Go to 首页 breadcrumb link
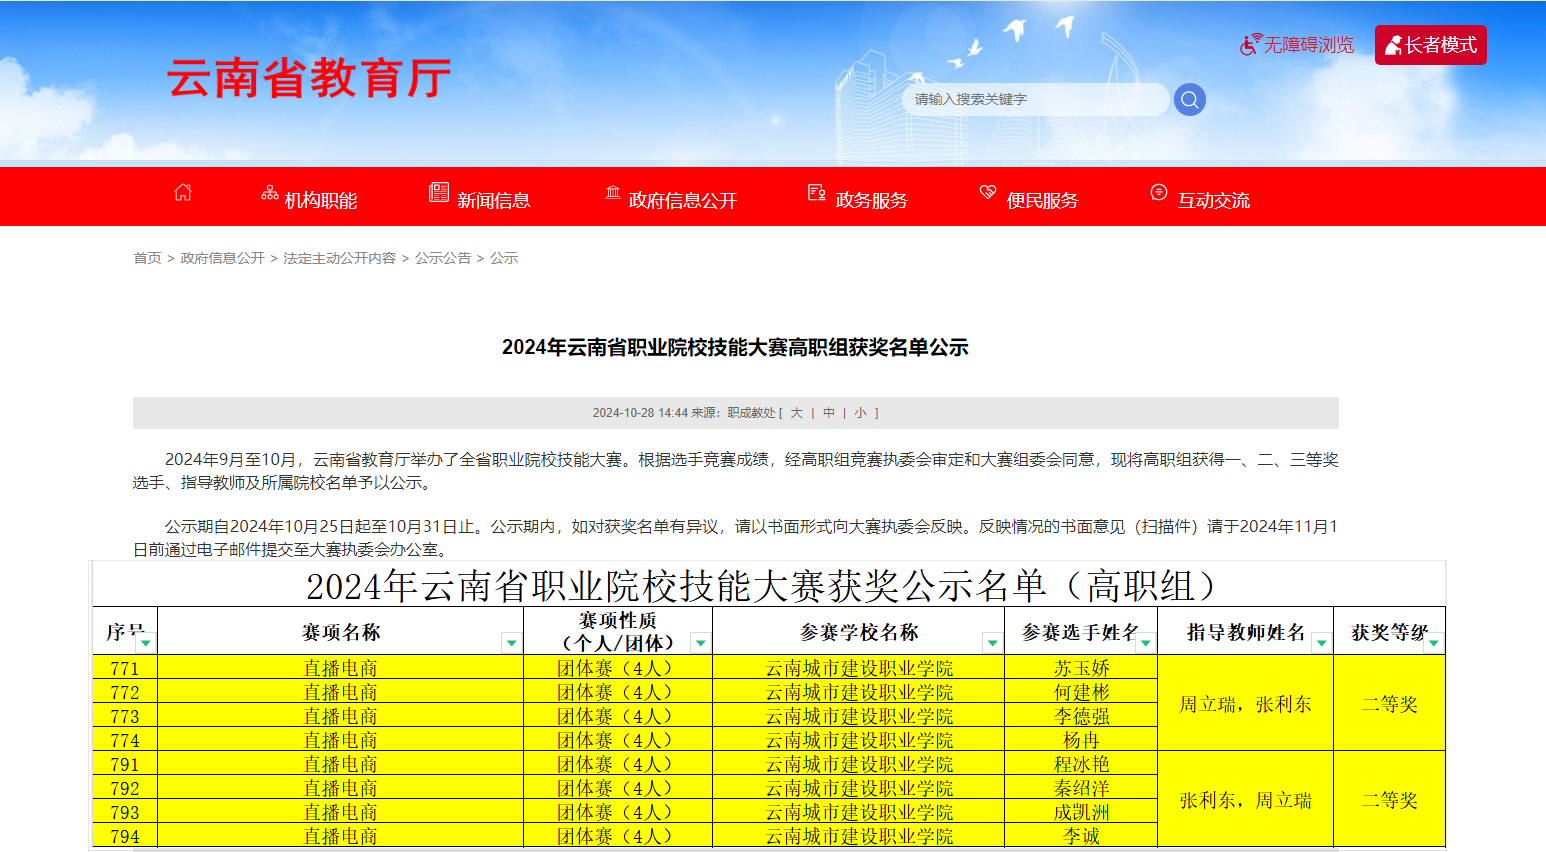 click(148, 258)
